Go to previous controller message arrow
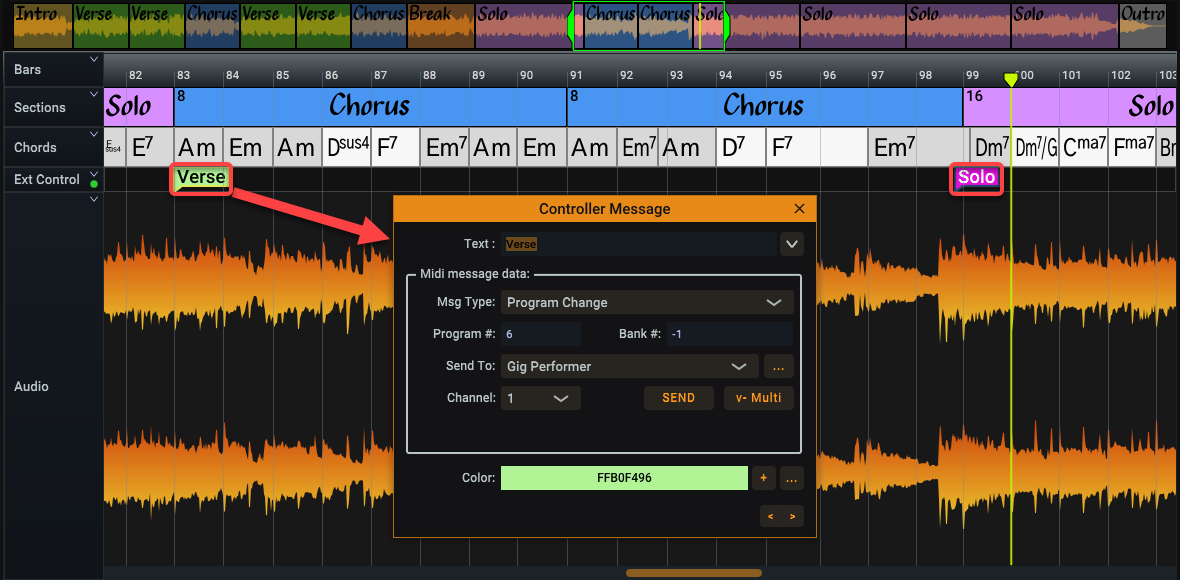 771,517
